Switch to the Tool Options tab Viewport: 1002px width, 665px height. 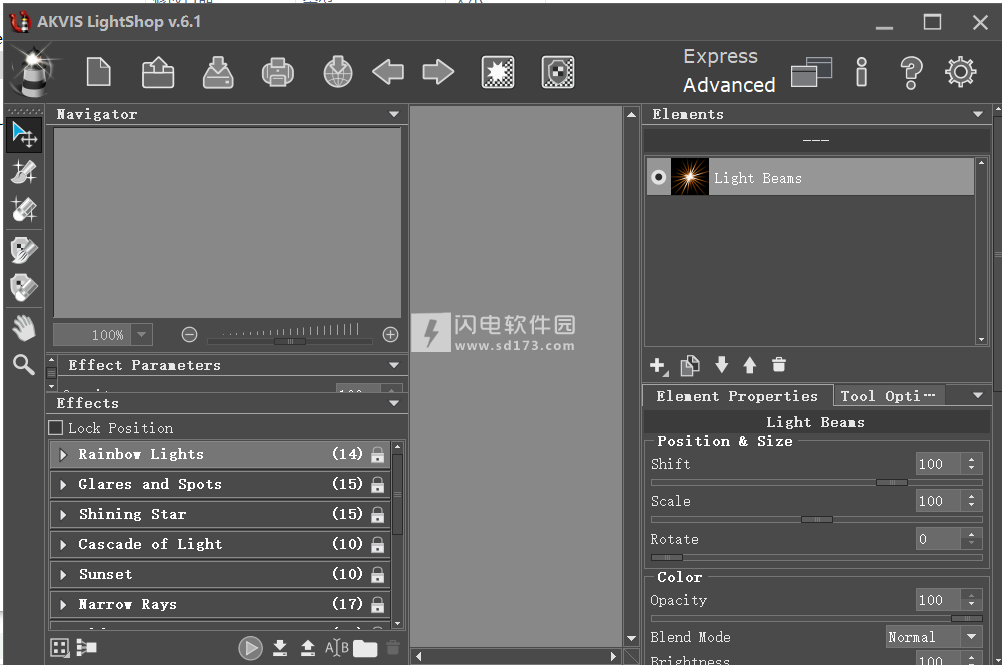pos(887,396)
